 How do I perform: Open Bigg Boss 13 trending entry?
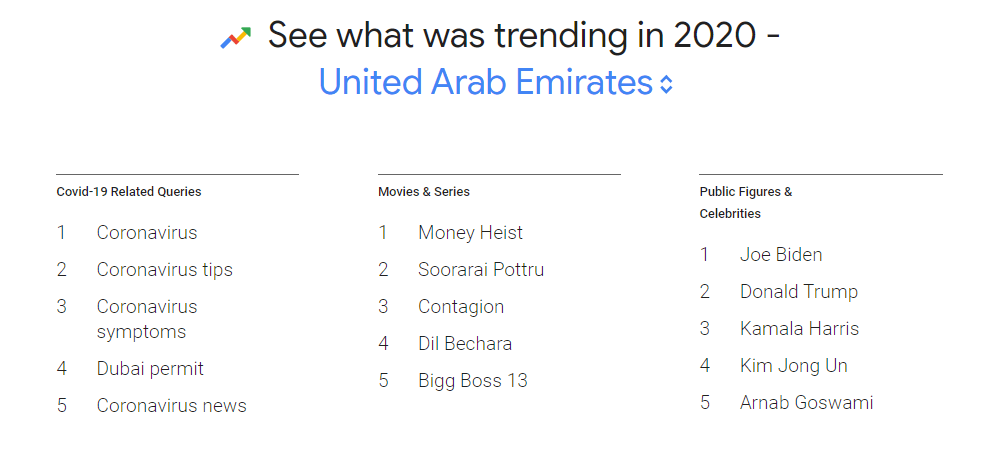472,381
